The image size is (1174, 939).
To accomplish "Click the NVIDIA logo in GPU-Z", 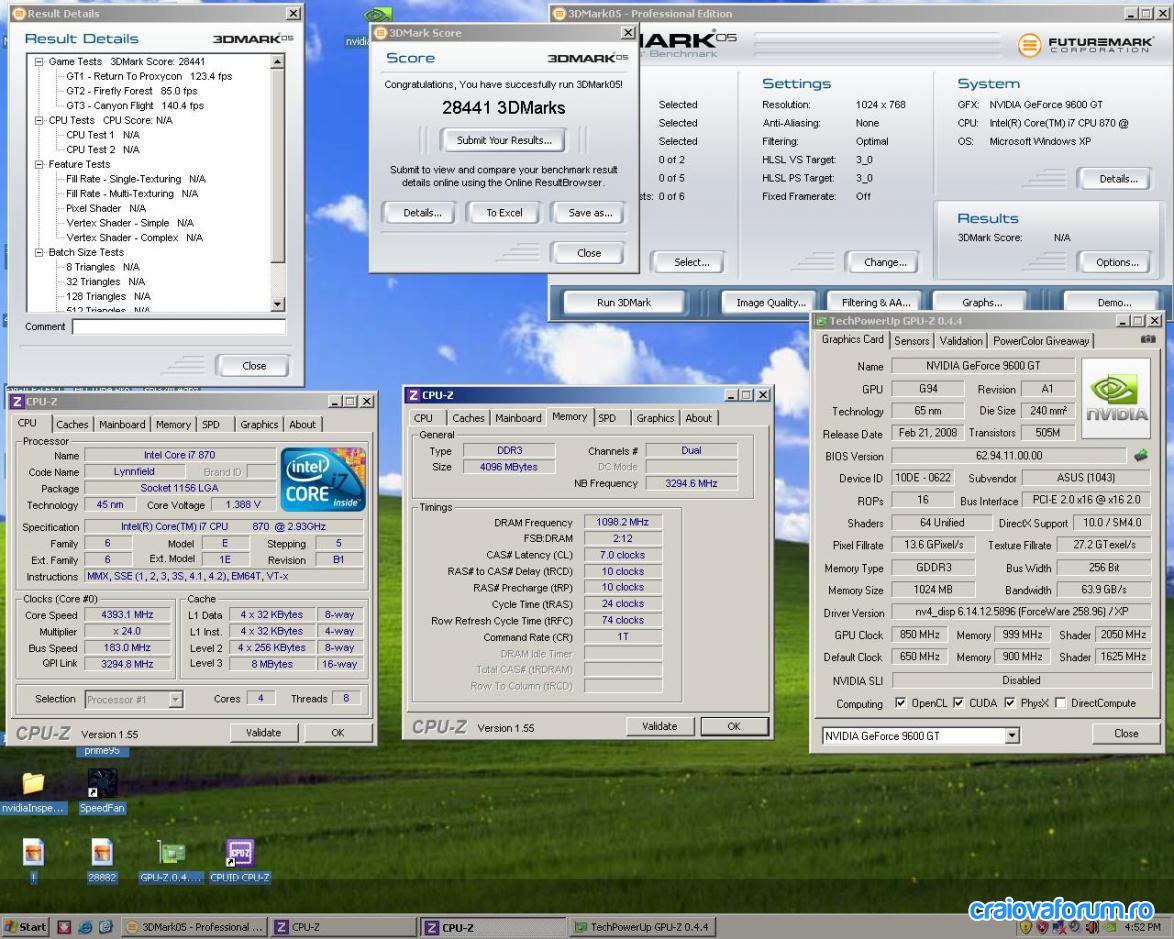I will click(x=1116, y=398).
